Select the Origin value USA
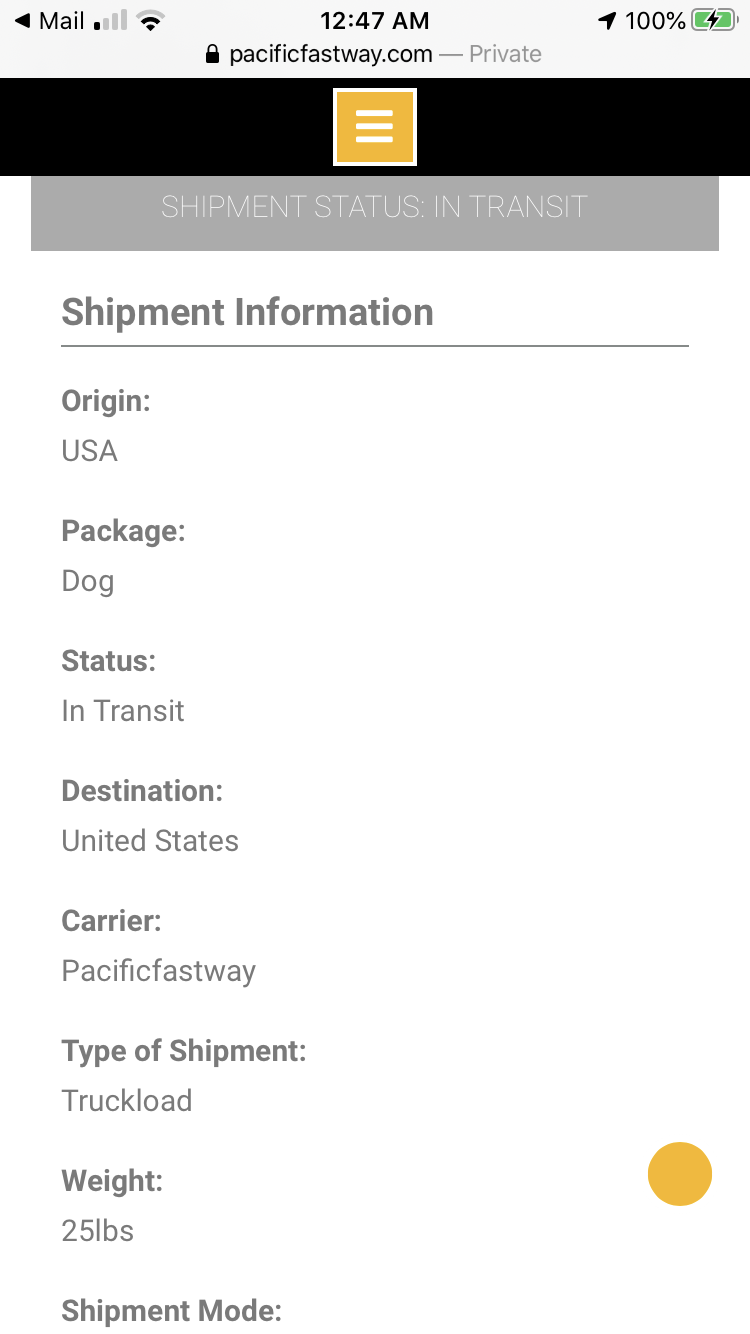The height and width of the screenshot is (1334, 750). [90, 451]
